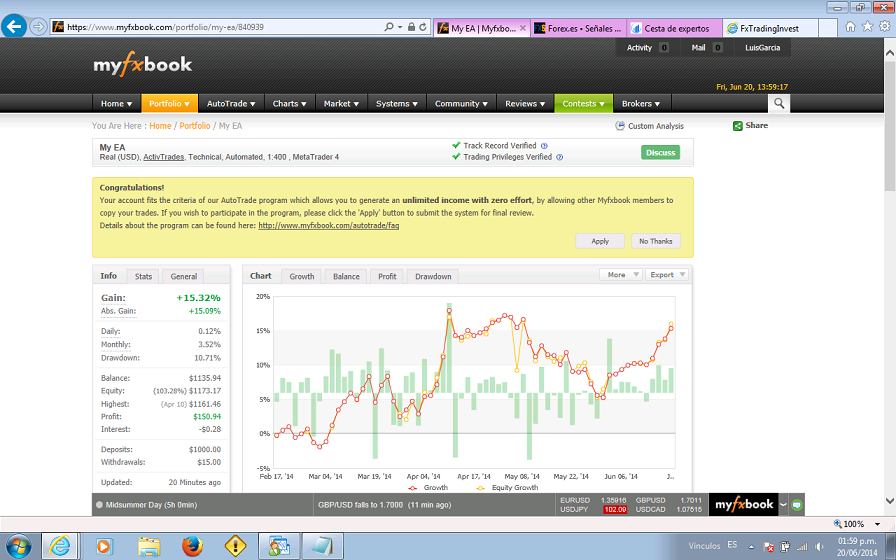Click the site search magnifier icon
896x560 pixels.
click(x=779, y=103)
